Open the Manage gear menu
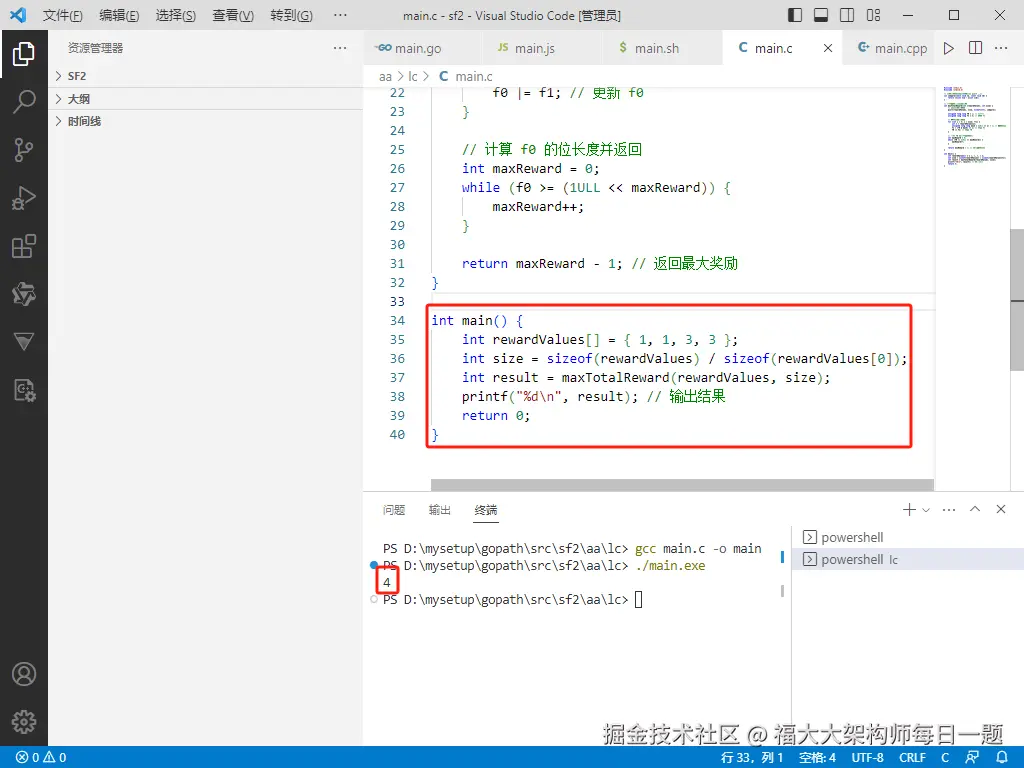This screenshot has width=1024, height=768. point(24,722)
